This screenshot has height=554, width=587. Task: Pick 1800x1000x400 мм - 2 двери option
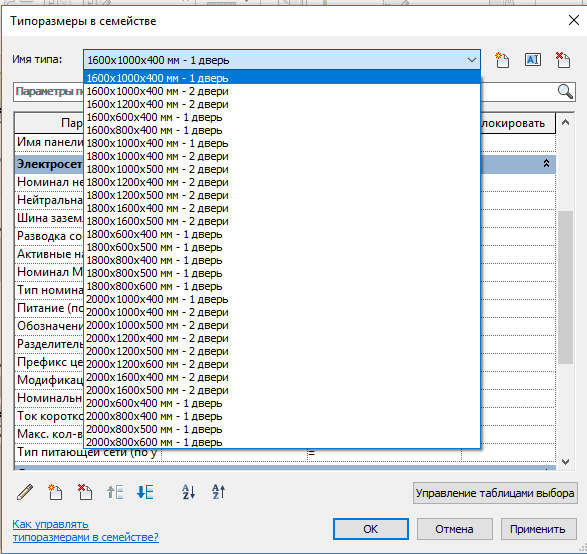coord(282,156)
